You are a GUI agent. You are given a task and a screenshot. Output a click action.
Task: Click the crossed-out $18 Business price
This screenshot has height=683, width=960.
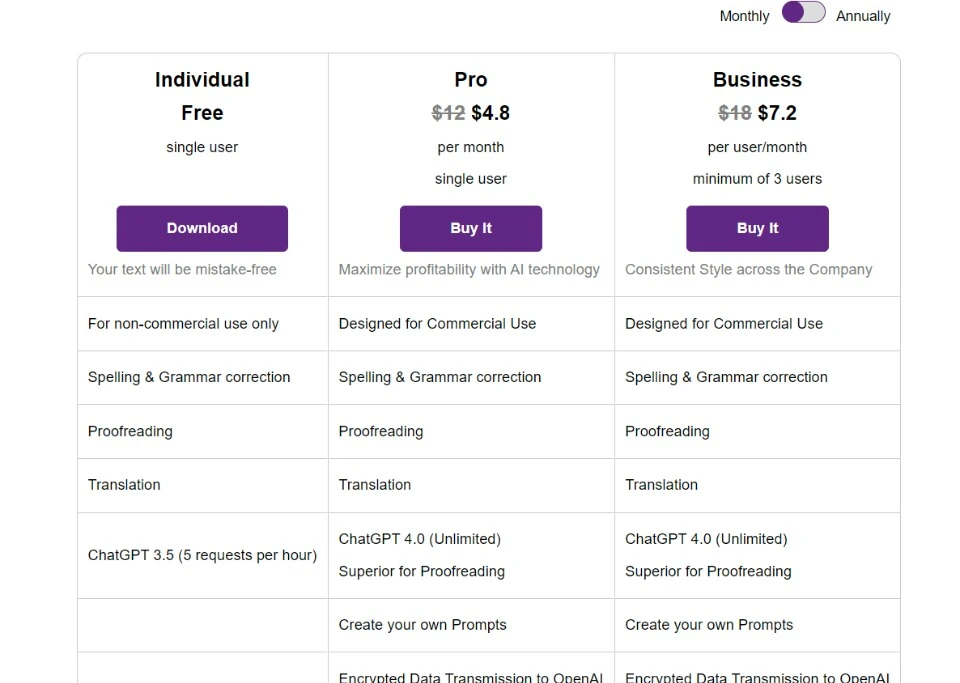(x=735, y=113)
